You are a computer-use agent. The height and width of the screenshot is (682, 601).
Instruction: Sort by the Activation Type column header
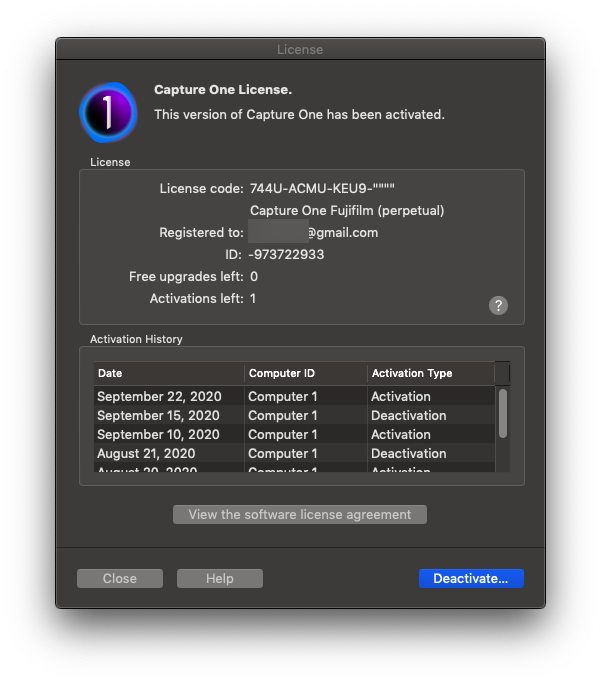point(431,373)
